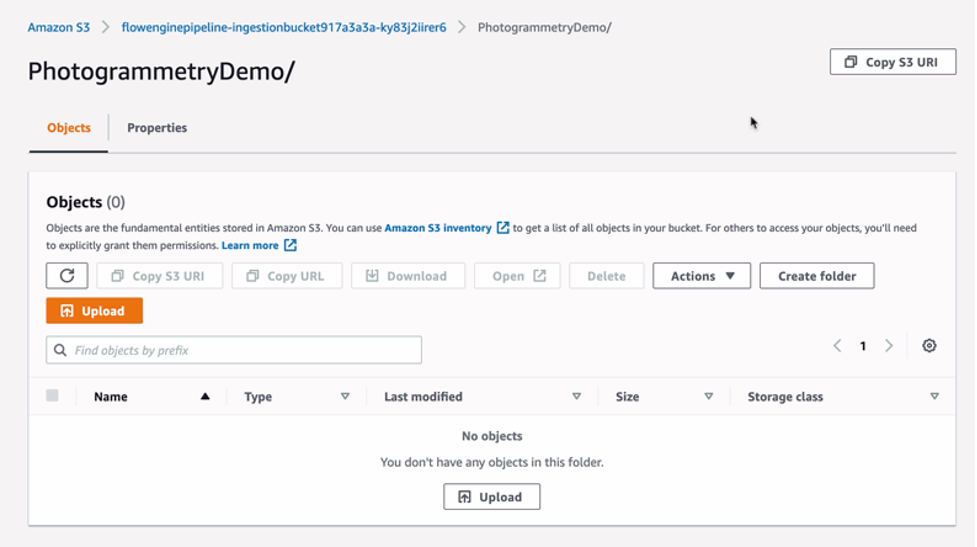Click the Last modified column header
This screenshot has width=977, height=547.
[423, 396]
